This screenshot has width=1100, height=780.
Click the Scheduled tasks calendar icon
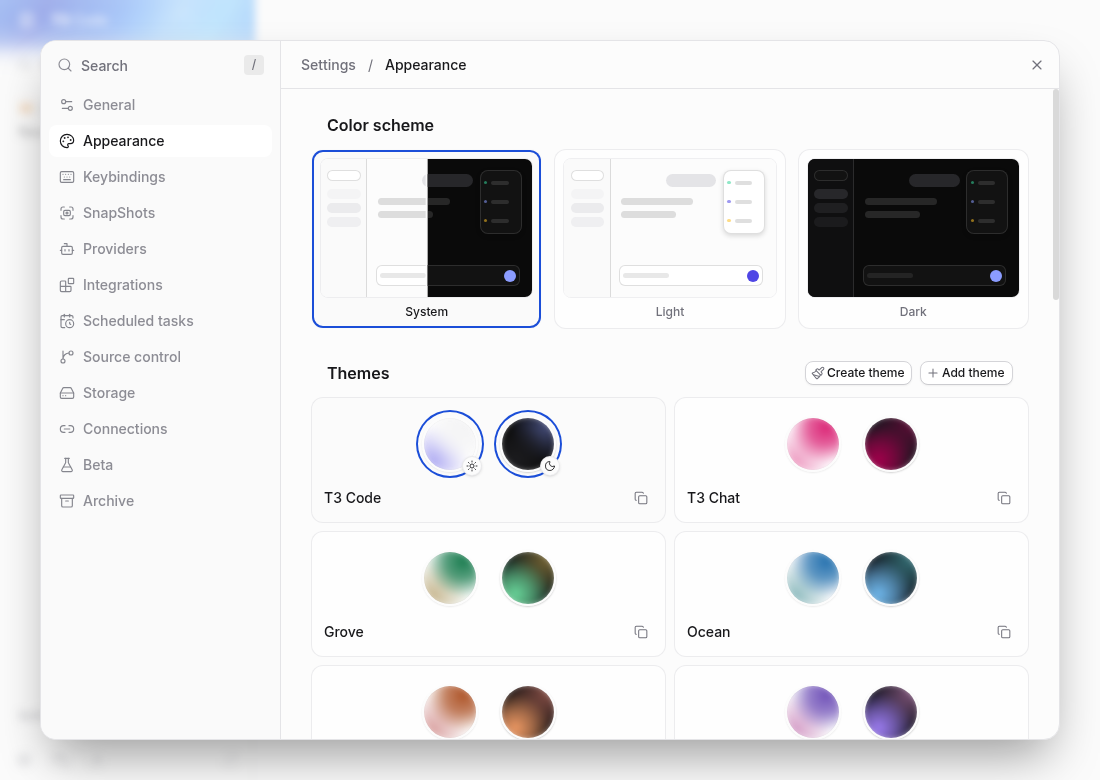pyautogui.click(x=67, y=321)
